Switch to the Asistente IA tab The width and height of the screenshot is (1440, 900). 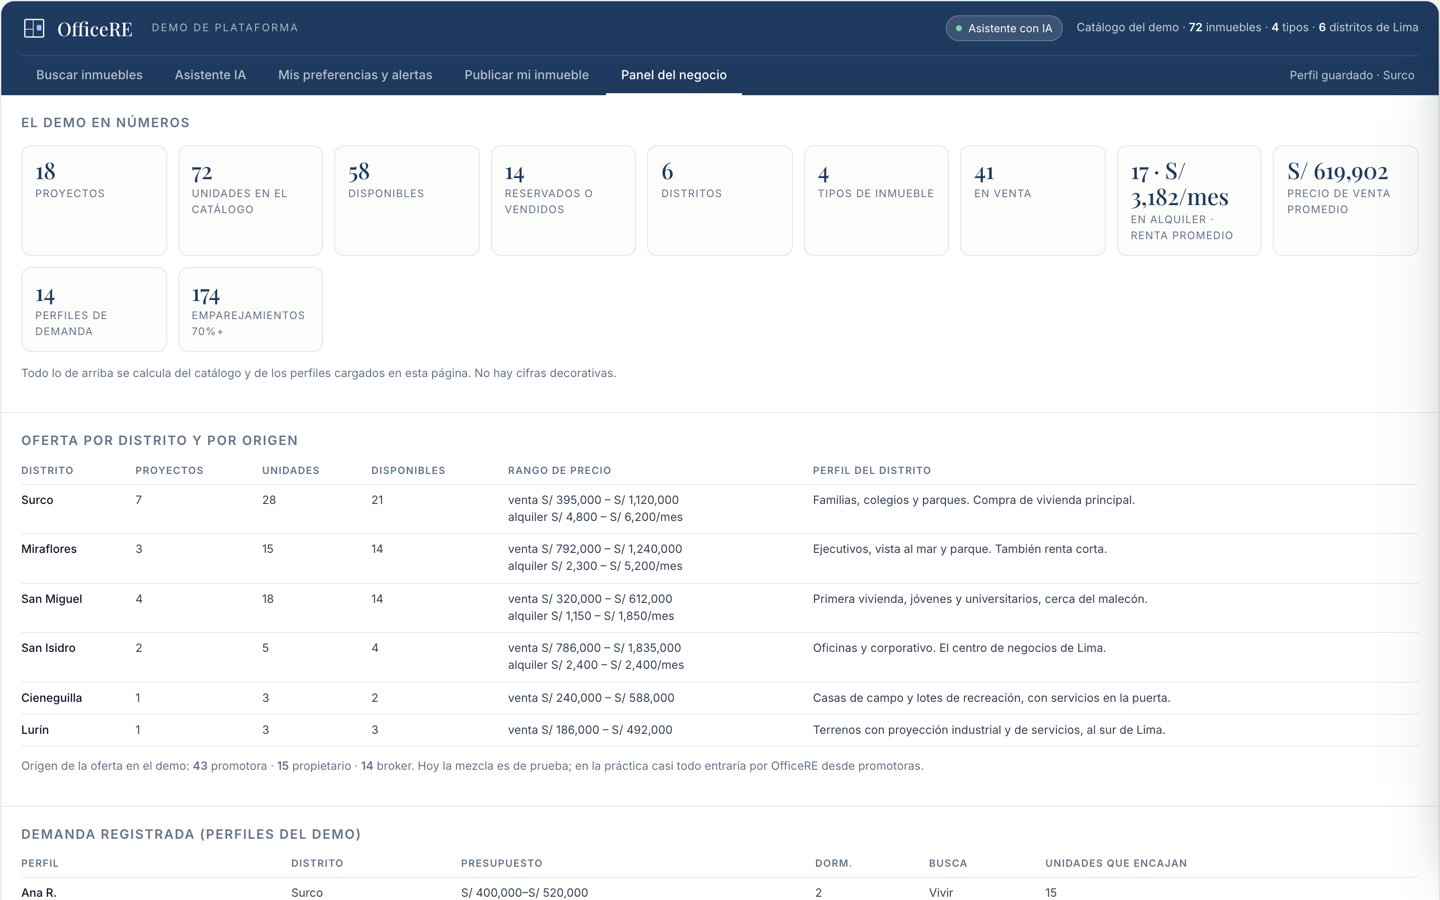[x=210, y=75]
